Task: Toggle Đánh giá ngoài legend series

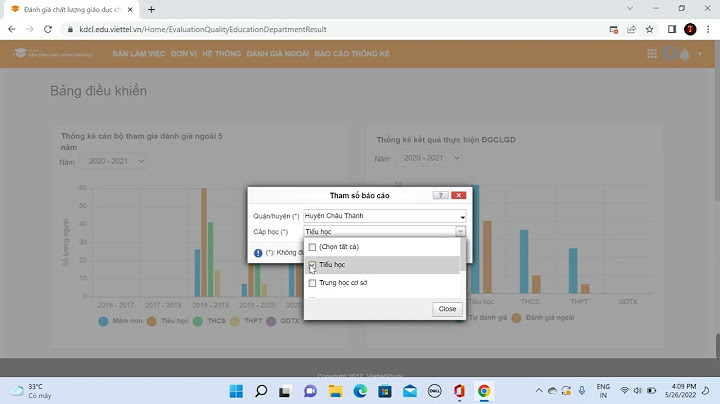Action: pyautogui.click(x=543, y=318)
